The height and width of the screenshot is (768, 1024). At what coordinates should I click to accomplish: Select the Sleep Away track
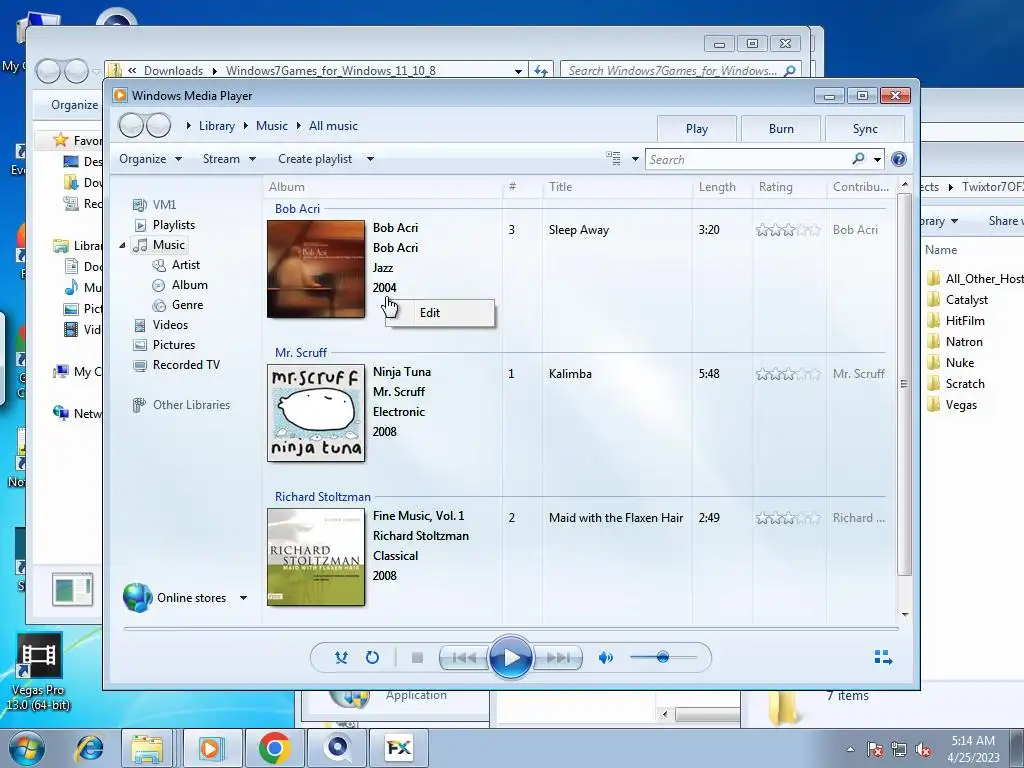pos(579,230)
